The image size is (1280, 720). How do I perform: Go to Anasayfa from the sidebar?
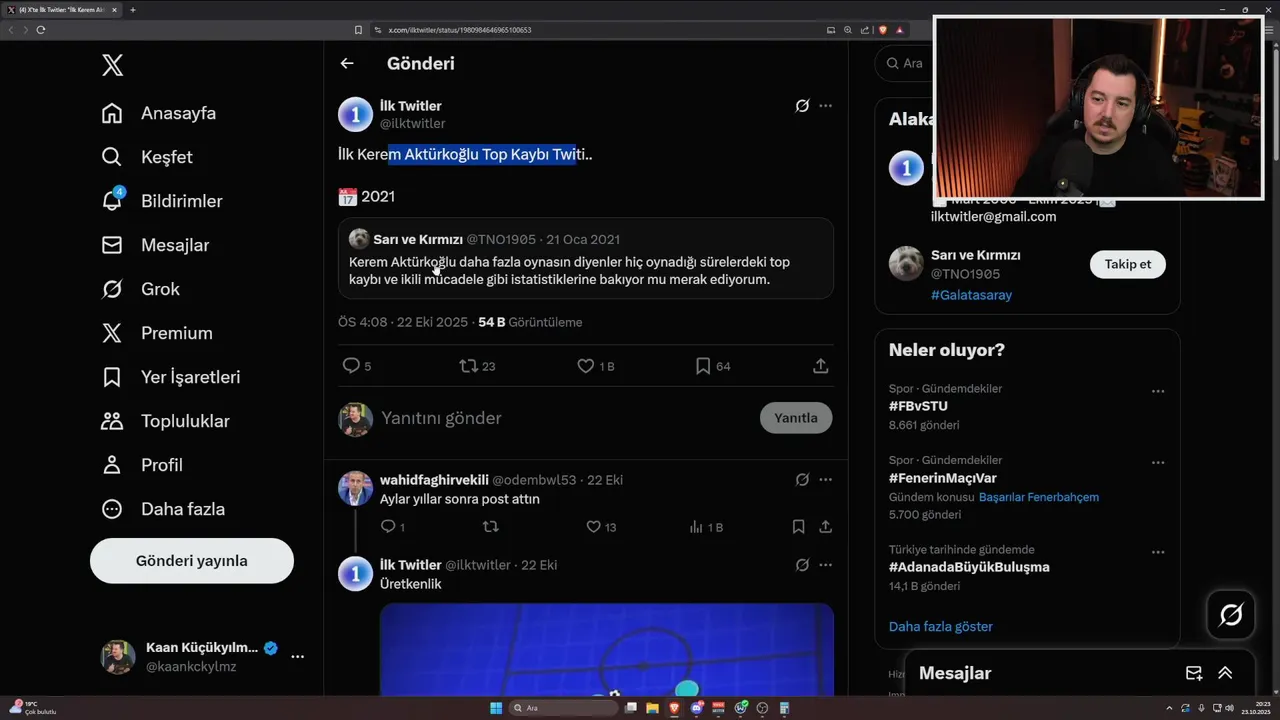pyautogui.click(x=159, y=113)
